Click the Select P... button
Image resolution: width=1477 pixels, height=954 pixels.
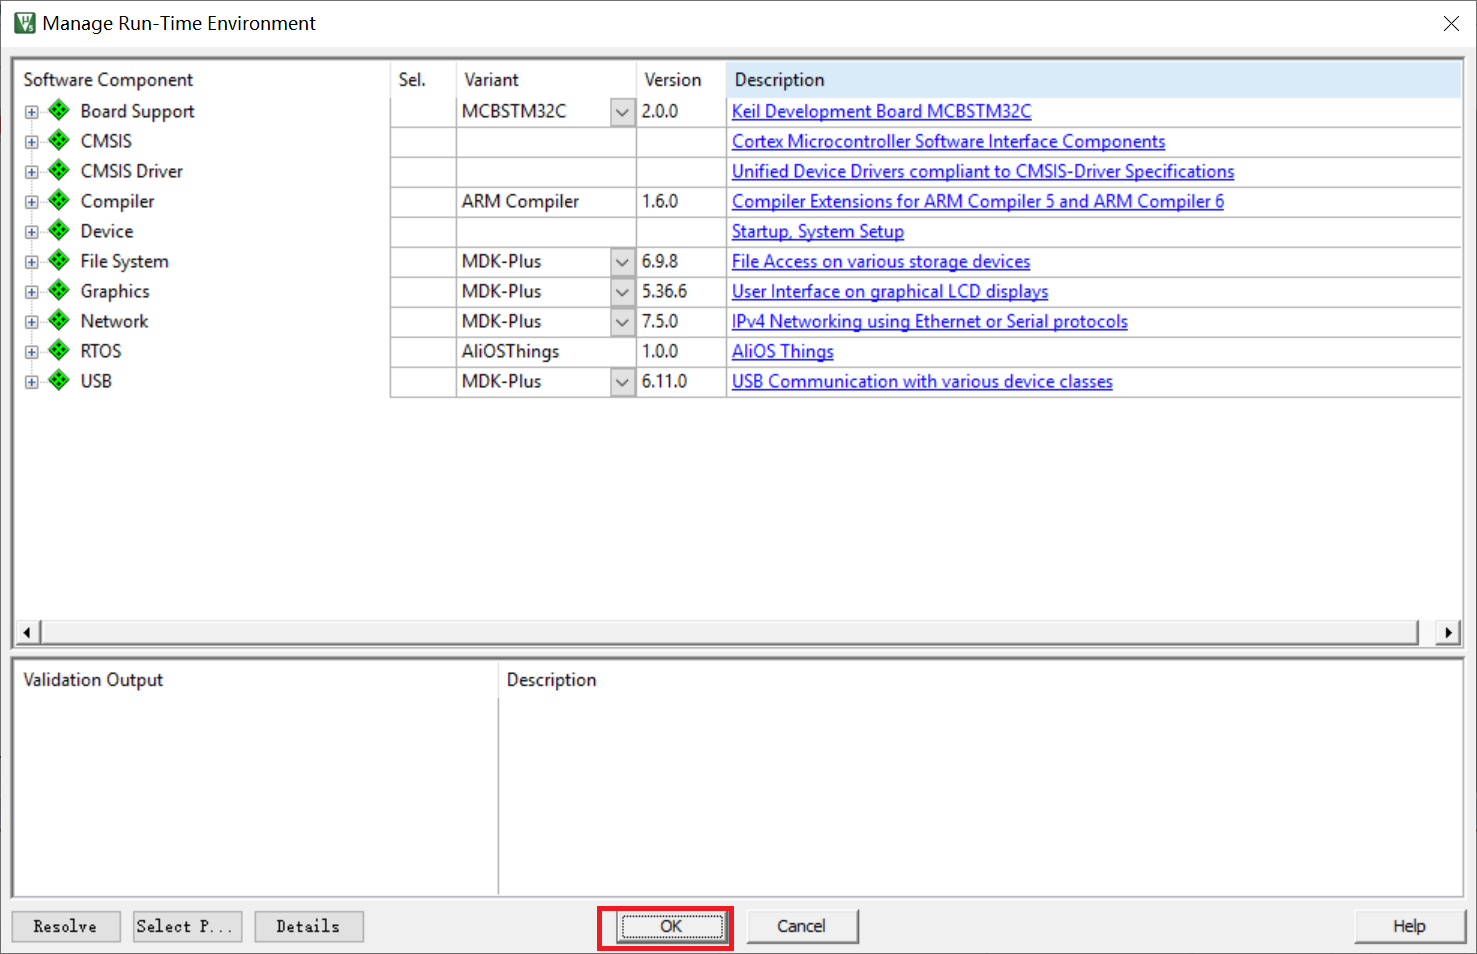click(x=187, y=926)
